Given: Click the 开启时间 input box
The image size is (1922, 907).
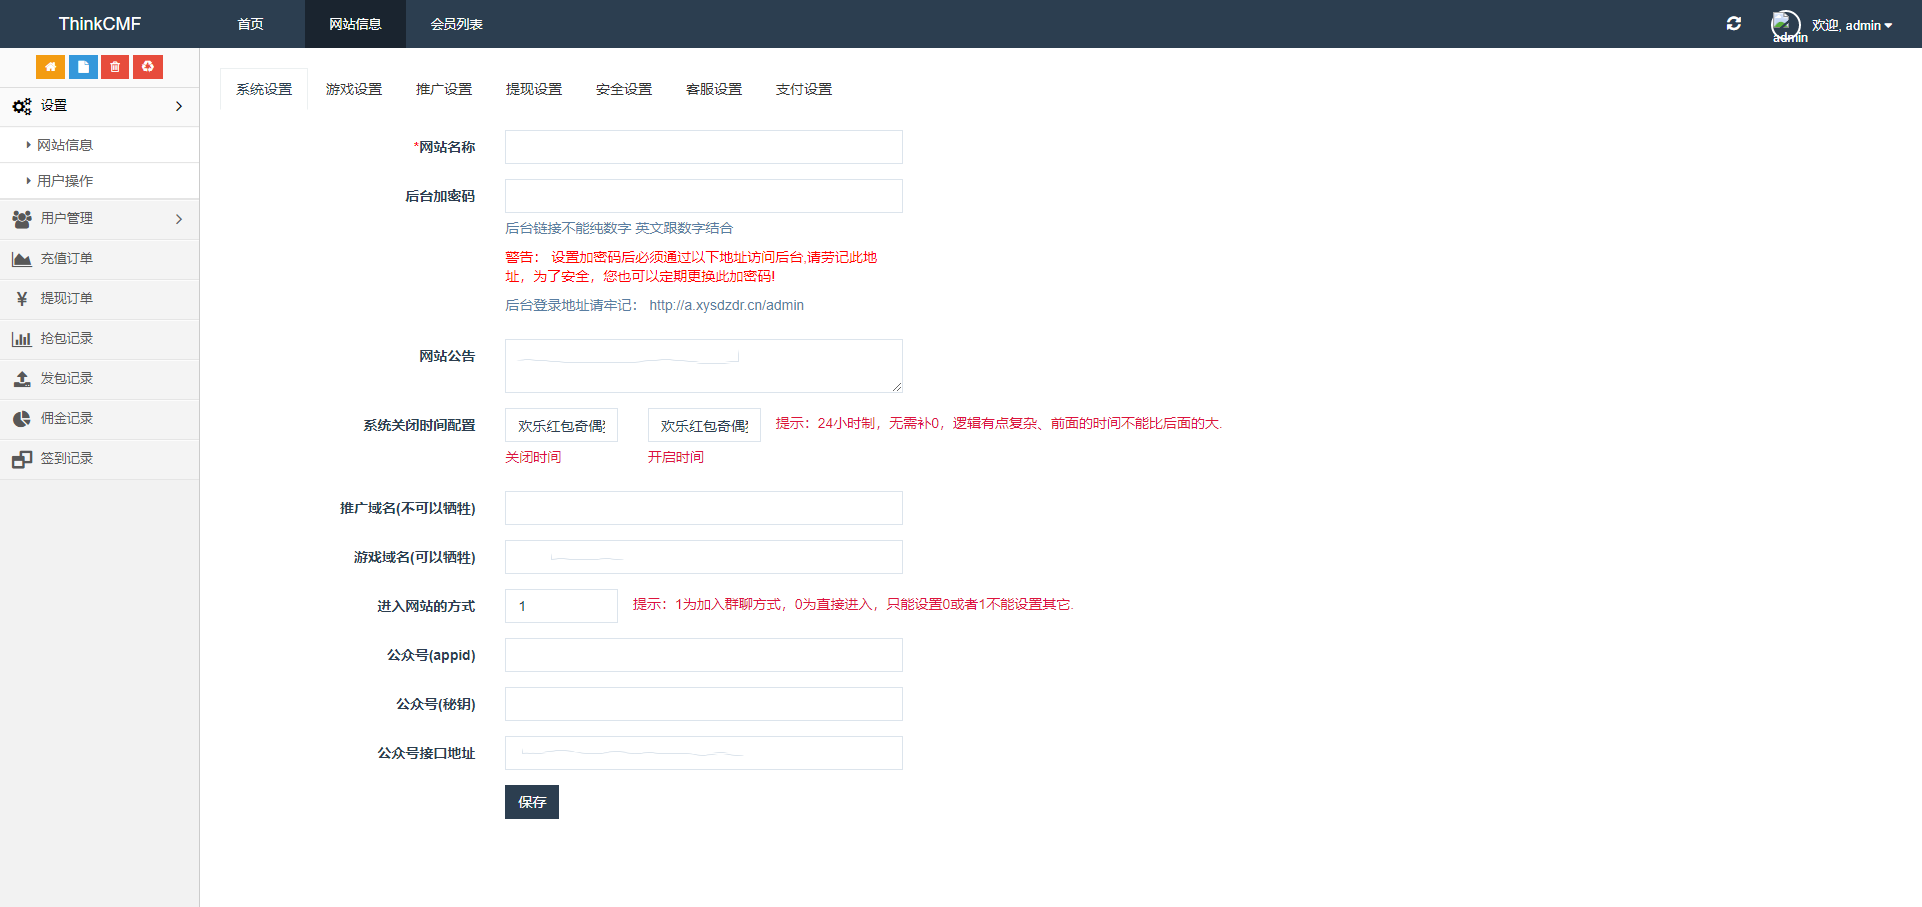Looking at the screenshot, I should tap(704, 425).
